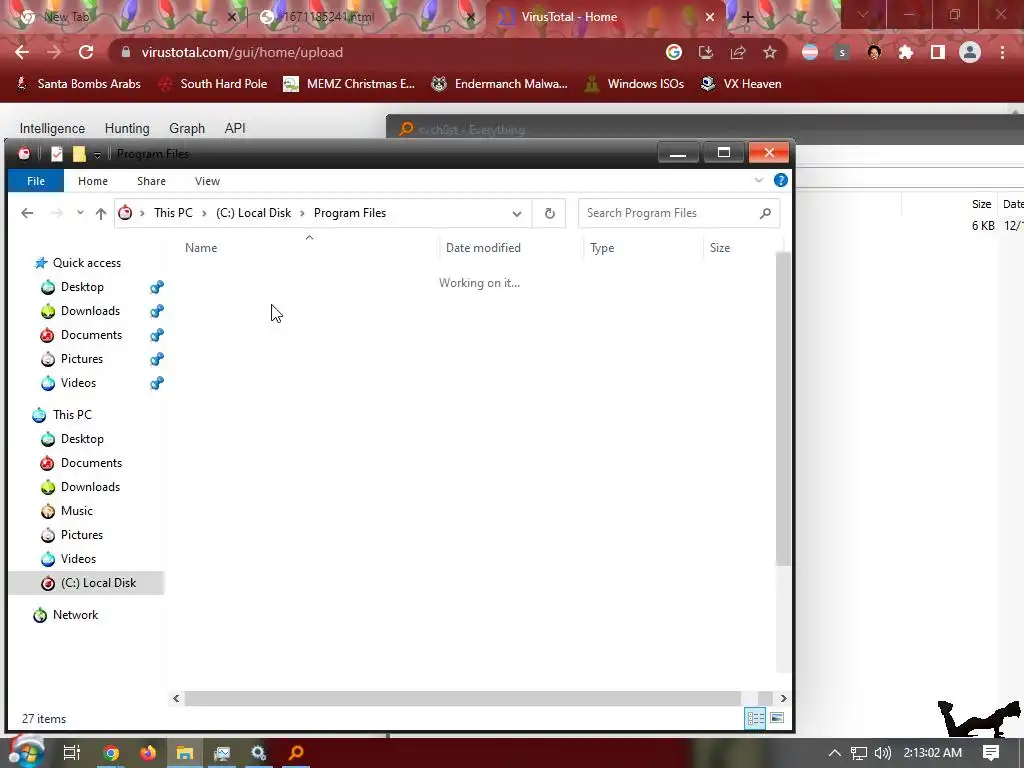The height and width of the screenshot is (768, 1024).
Task: Expand the Explorer ribbon with the chevron
Action: (759, 180)
